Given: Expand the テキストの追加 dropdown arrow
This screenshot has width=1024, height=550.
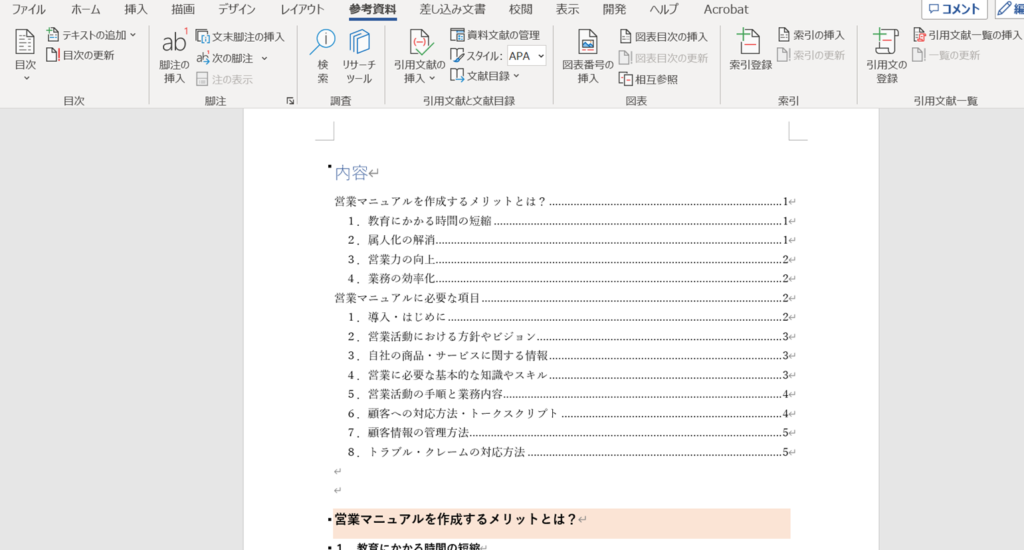Looking at the screenshot, I should tap(133, 35).
